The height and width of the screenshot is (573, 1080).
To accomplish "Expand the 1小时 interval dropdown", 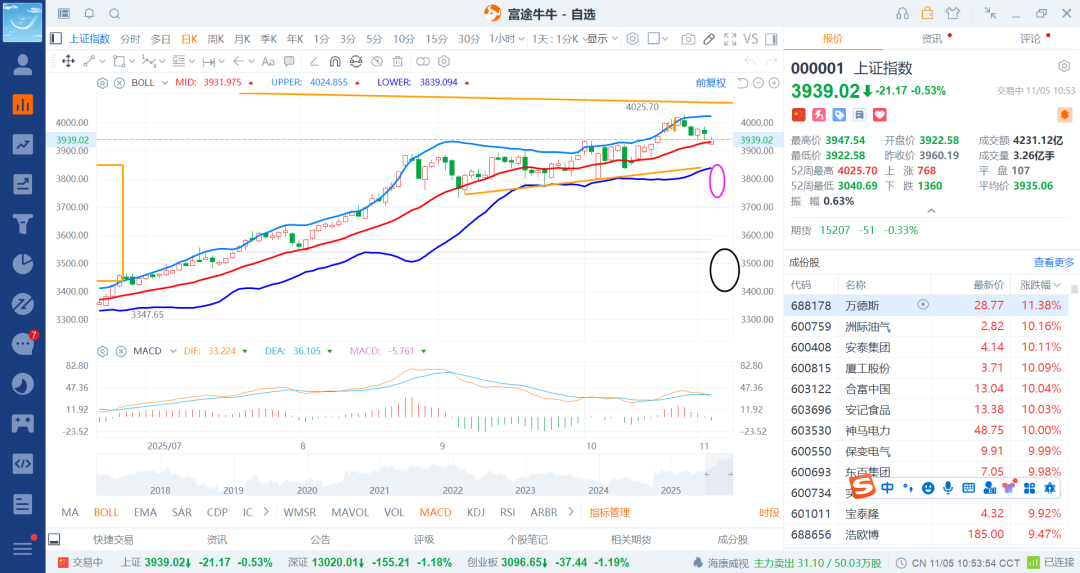I will click(507, 39).
